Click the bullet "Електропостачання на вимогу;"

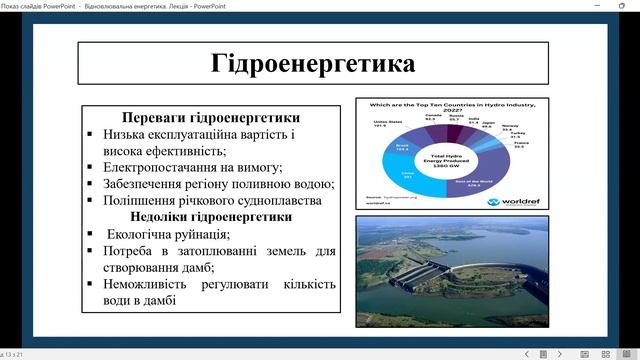coord(193,167)
